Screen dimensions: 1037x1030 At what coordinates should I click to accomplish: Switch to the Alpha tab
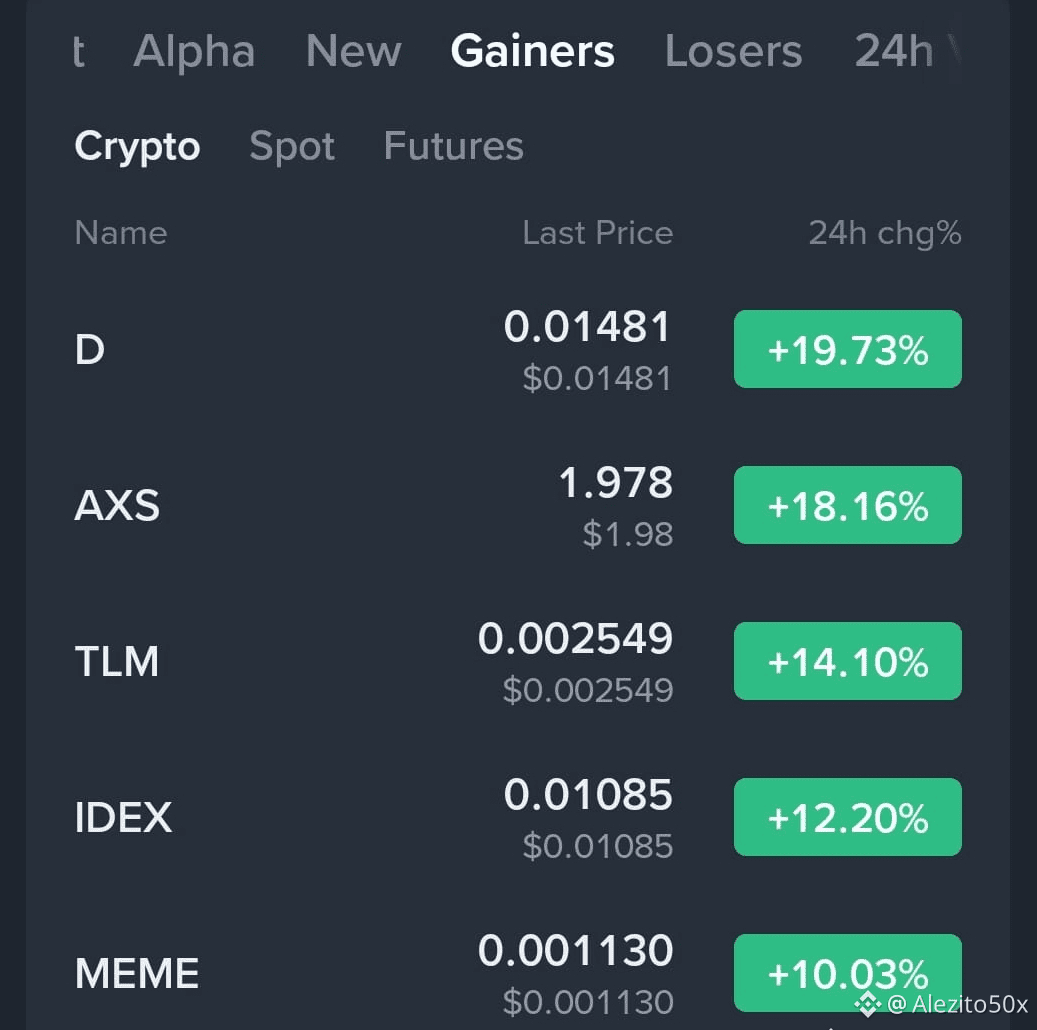point(194,51)
